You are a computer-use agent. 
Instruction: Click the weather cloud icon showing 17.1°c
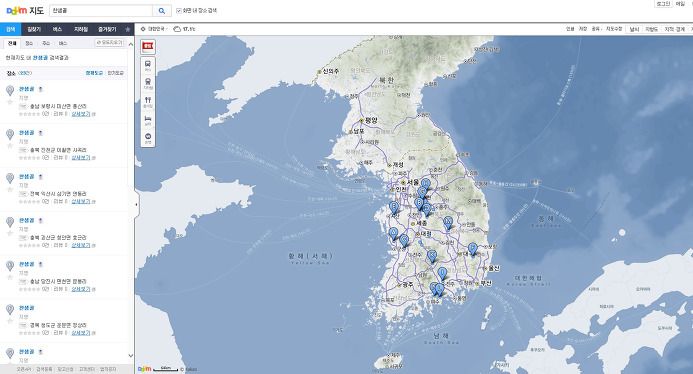tap(177, 29)
